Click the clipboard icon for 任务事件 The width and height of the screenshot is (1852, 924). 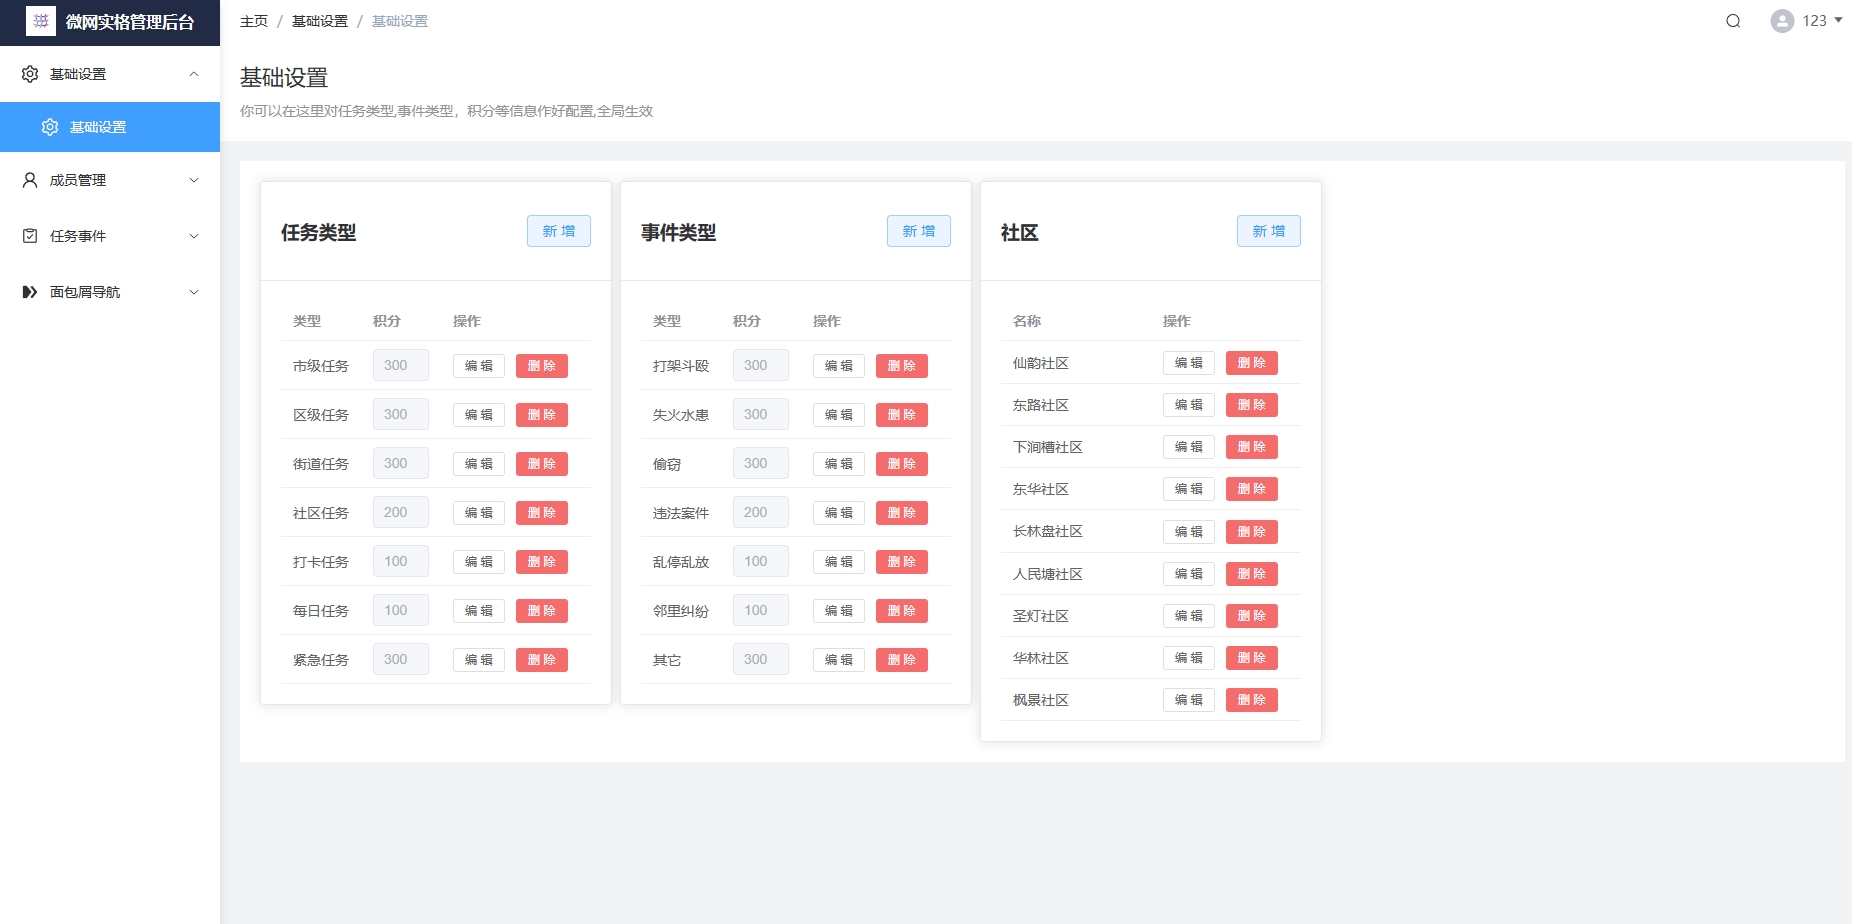pyautogui.click(x=30, y=236)
